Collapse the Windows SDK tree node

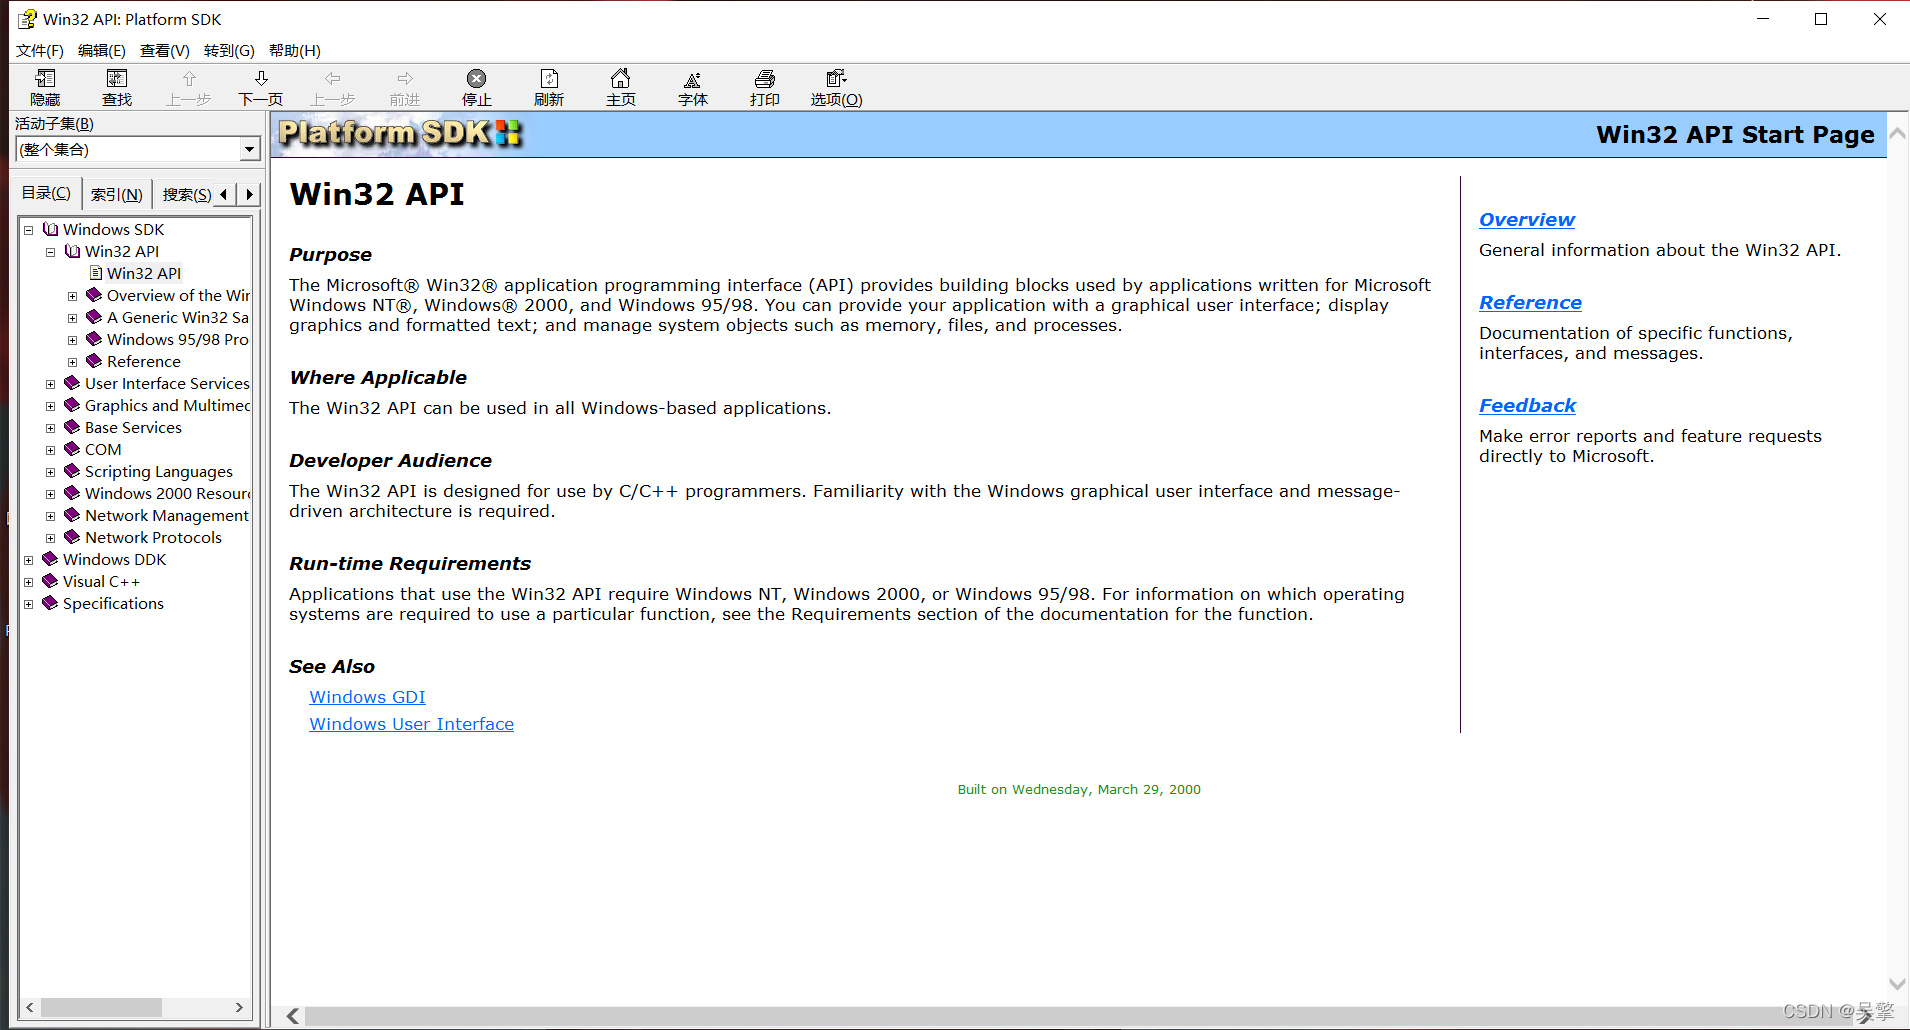point(29,230)
